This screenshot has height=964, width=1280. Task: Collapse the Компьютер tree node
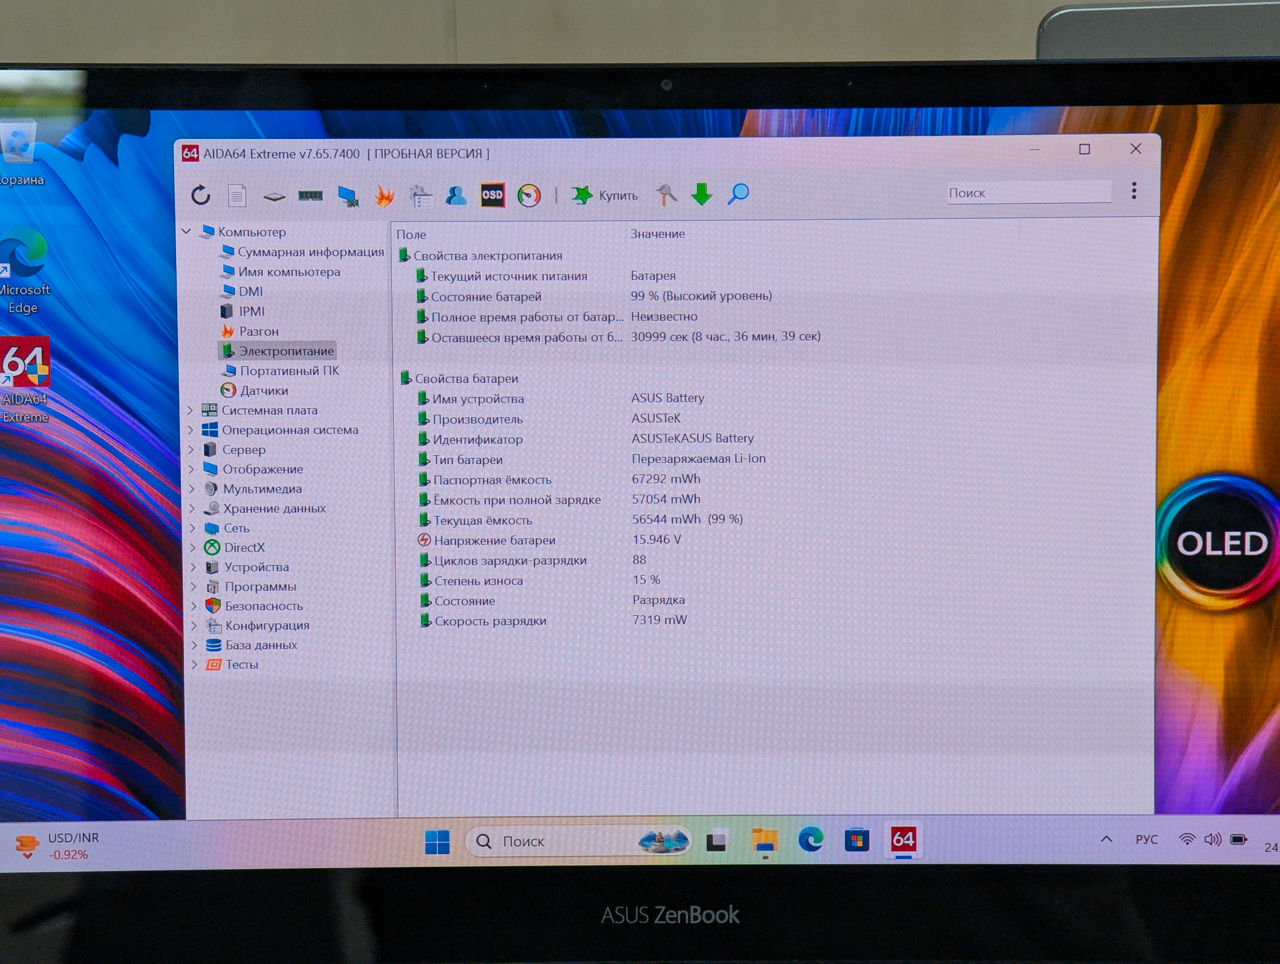tap(186, 232)
